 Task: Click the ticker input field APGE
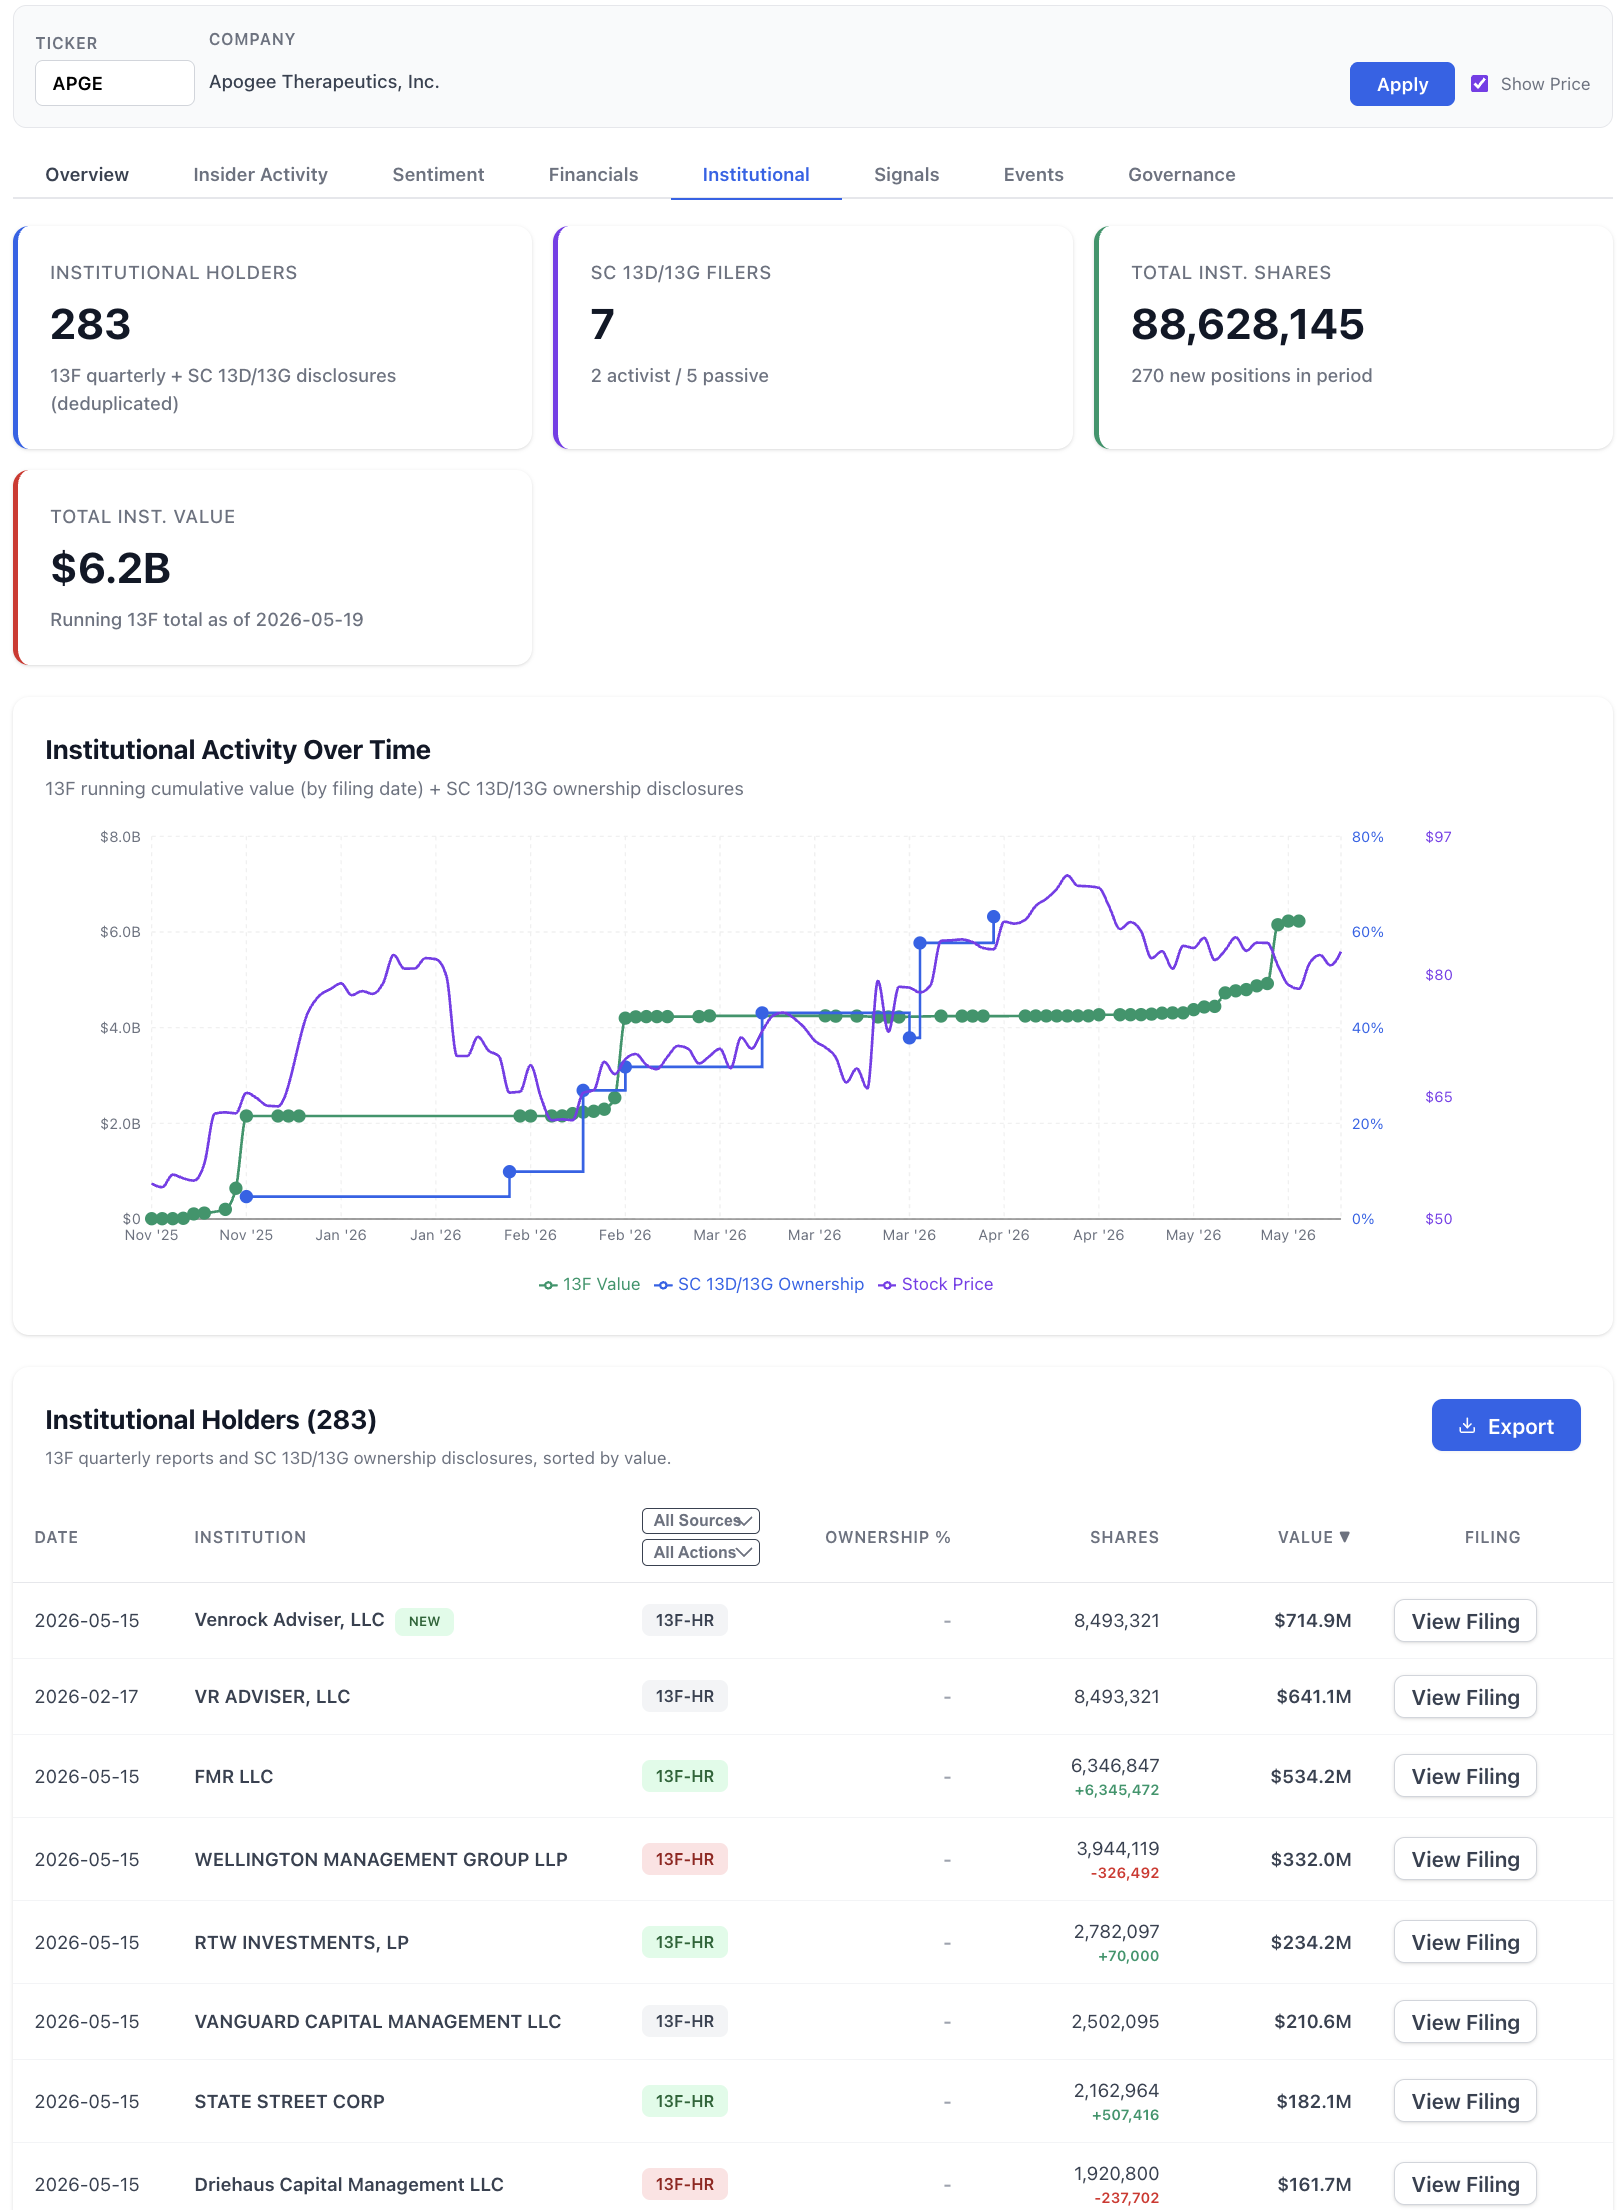(115, 83)
